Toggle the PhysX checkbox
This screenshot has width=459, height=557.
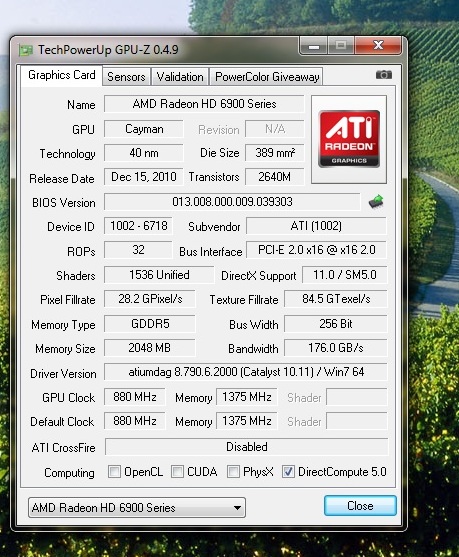pyautogui.click(x=233, y=472)
